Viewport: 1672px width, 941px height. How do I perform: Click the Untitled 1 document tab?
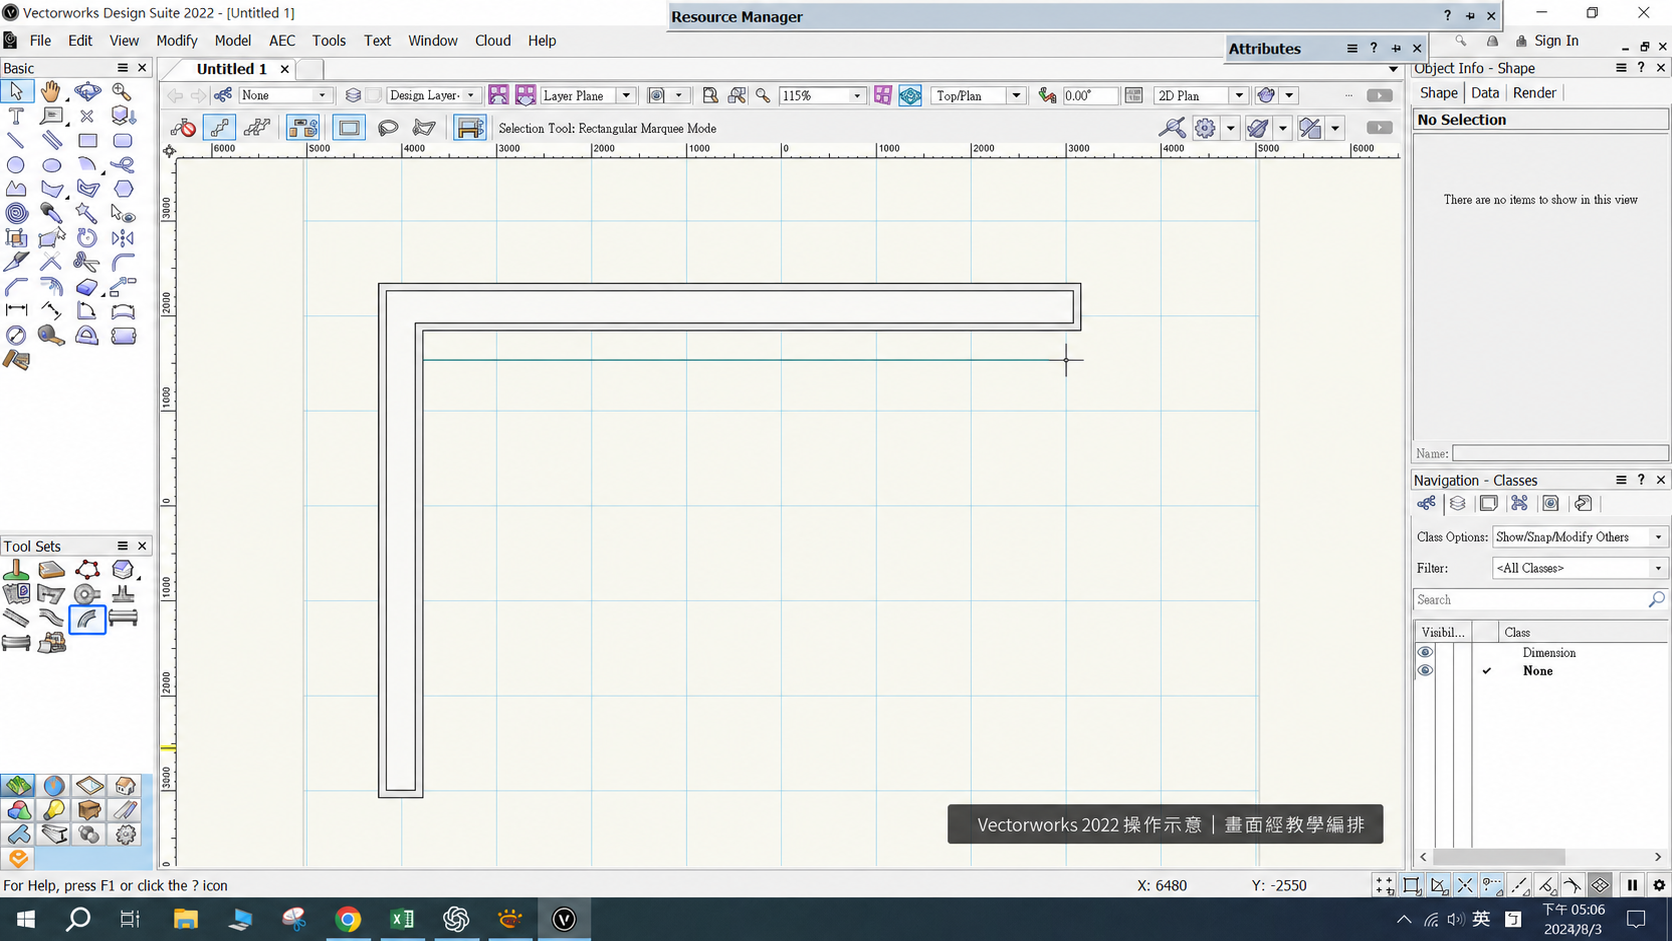pos(232,69)
